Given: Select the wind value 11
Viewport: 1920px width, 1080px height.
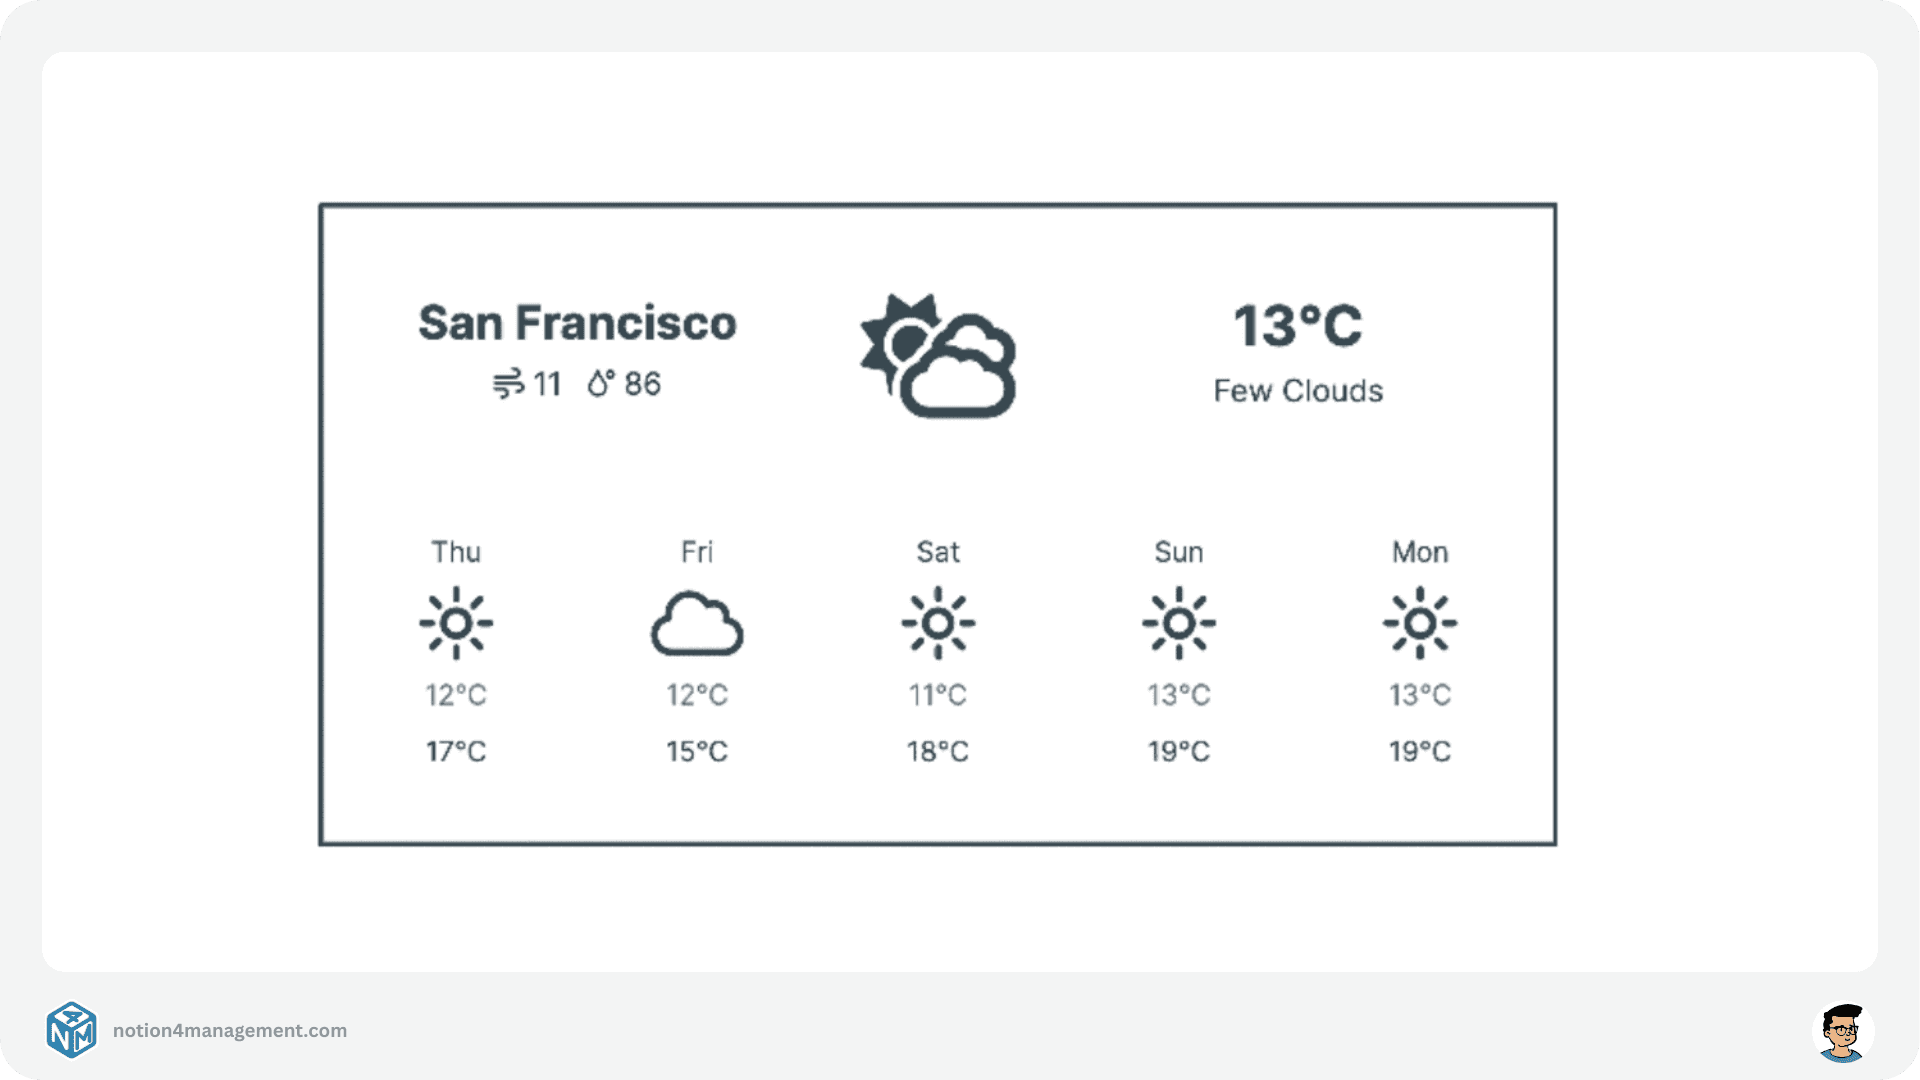Looking at the screenshot, I should pyautogui.click(x=549, y=382).
